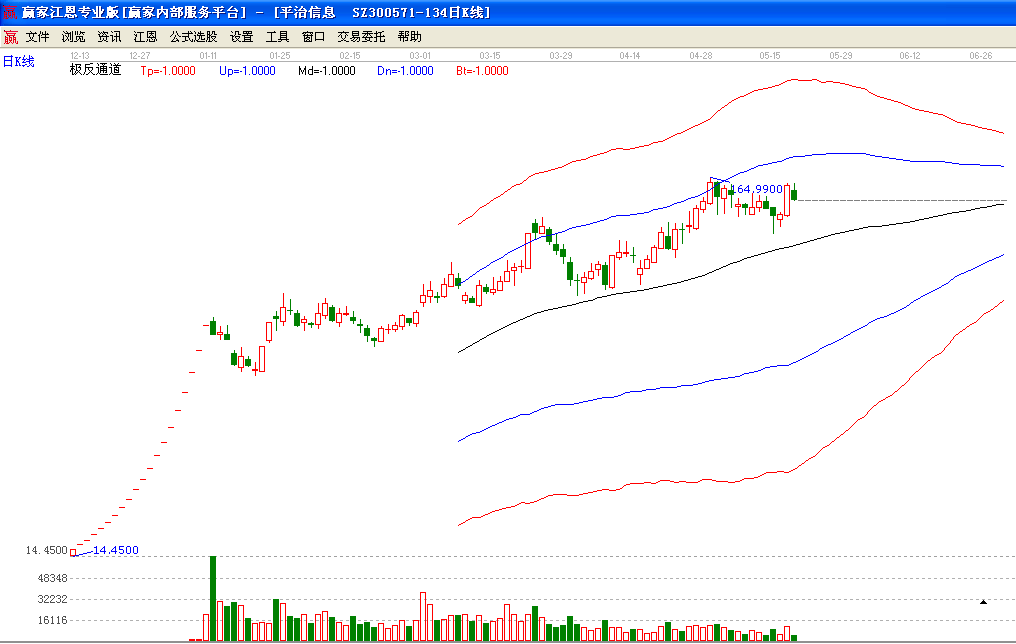Screen dimensions: 1016x644
Task: Click the first red candlestick at 14.45
Action: [73, 553]
